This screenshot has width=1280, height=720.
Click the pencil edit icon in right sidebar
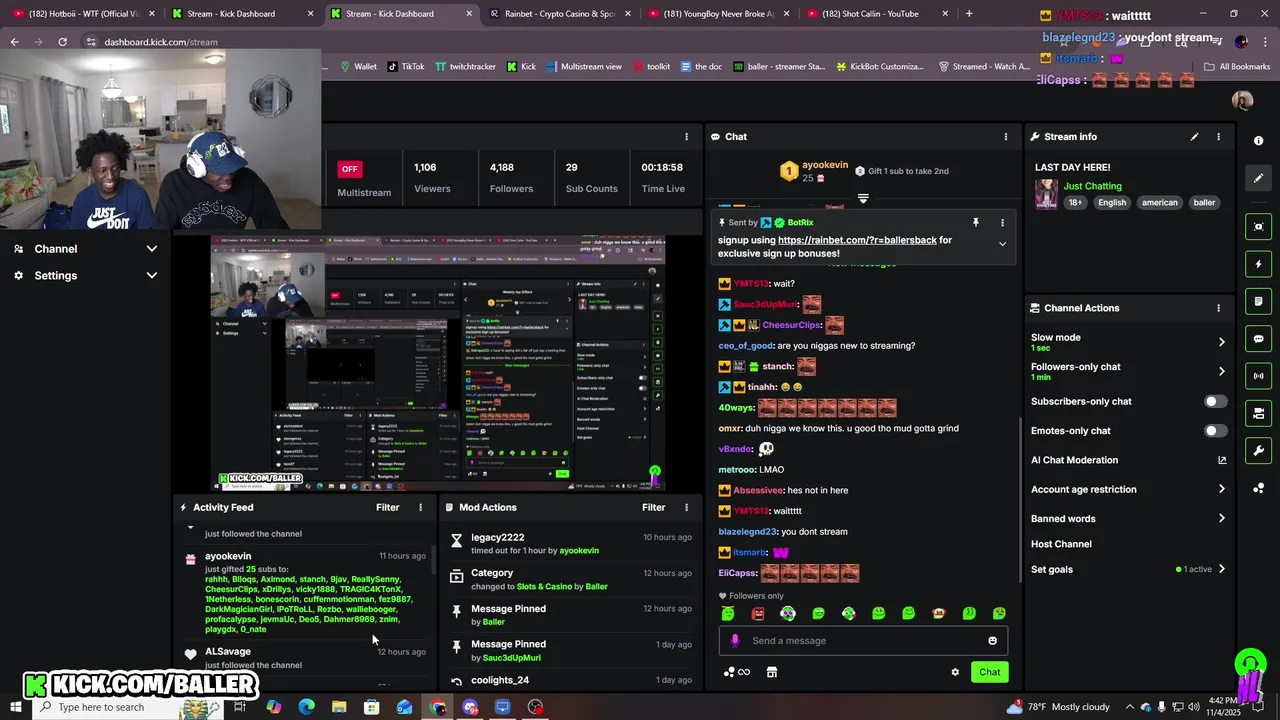[1258, 178]
